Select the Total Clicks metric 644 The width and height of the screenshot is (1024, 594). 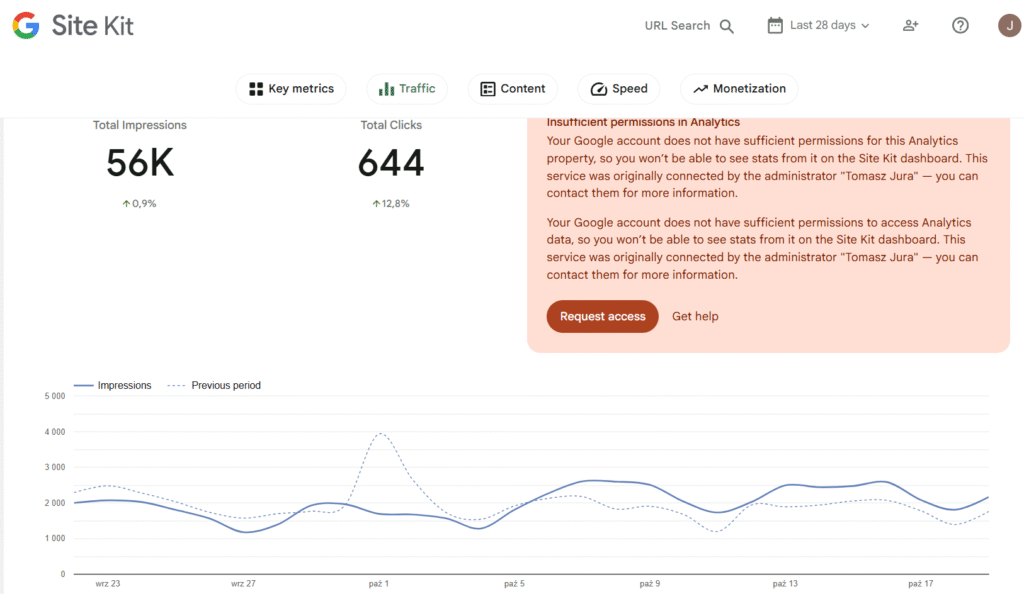[x=391, y=163]
